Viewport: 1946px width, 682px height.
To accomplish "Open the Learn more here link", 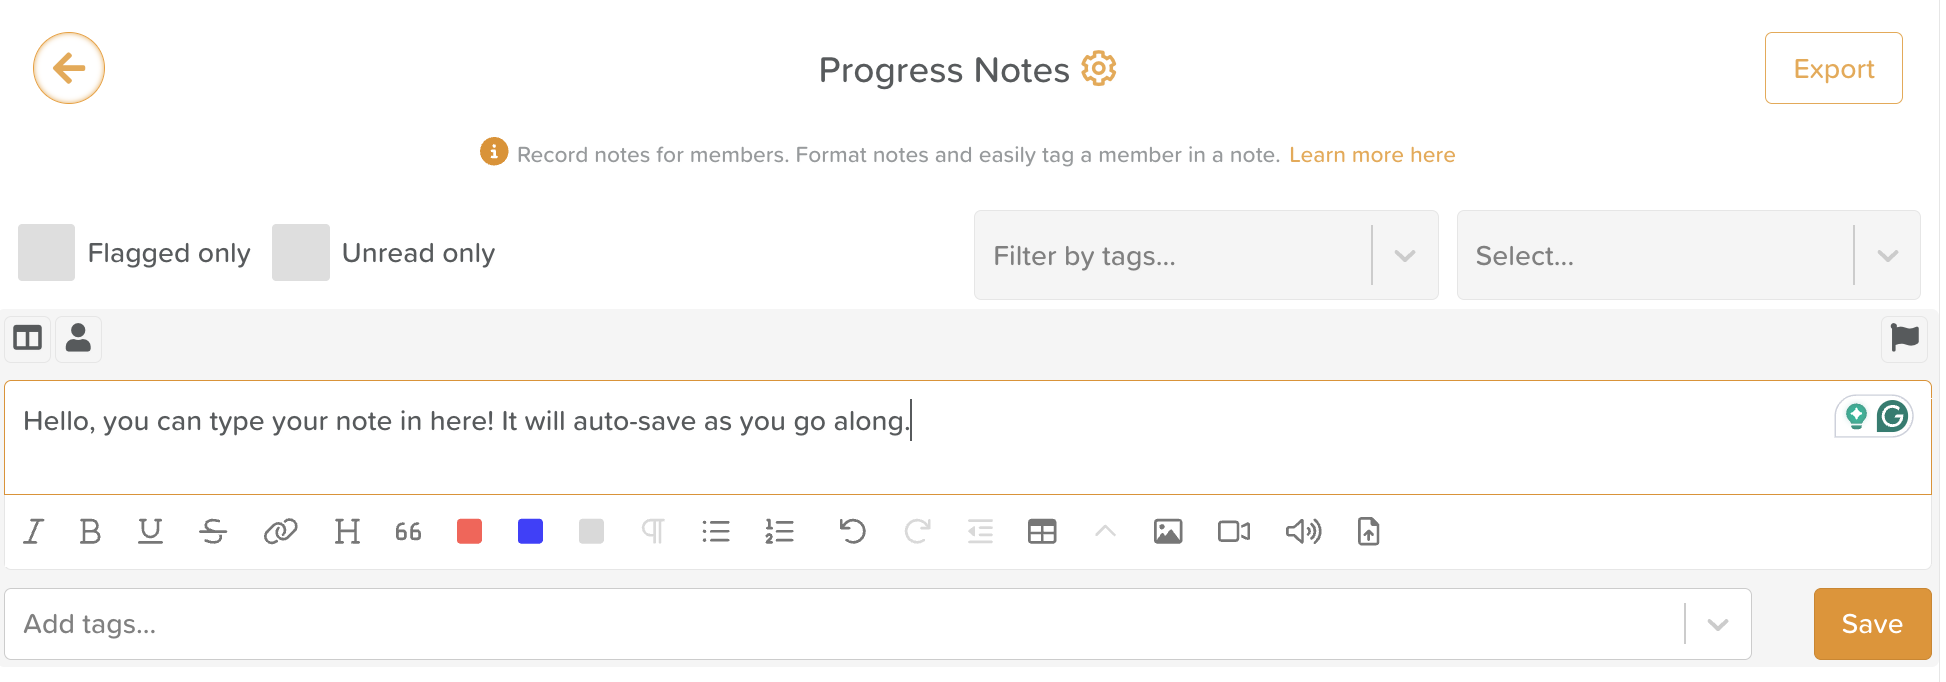I will click(x=1371, y=155).
